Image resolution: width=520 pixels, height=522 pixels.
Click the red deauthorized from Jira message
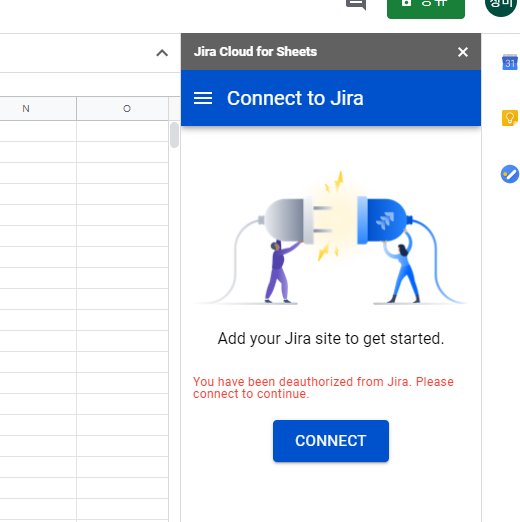pyautogui.click(x=323, y=388)
